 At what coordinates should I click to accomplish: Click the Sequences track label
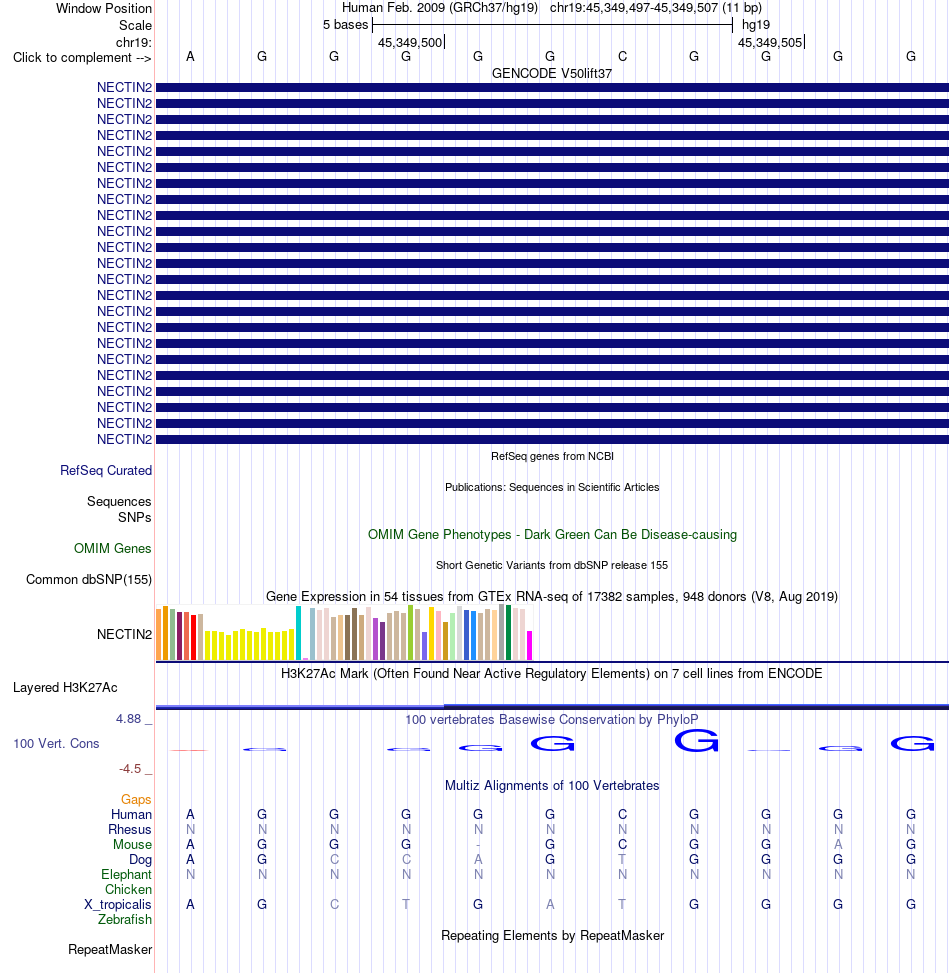point(119,501)
